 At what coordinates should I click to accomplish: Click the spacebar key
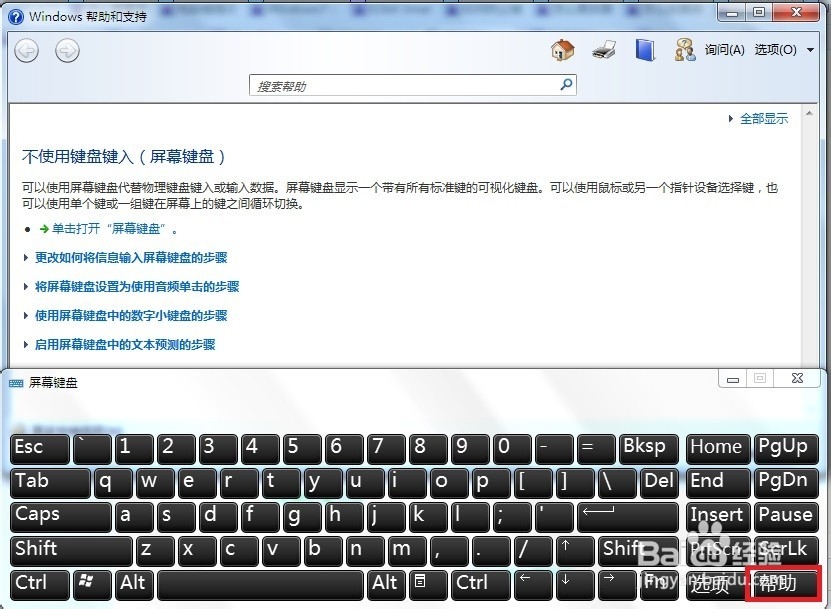coord(261,585)
